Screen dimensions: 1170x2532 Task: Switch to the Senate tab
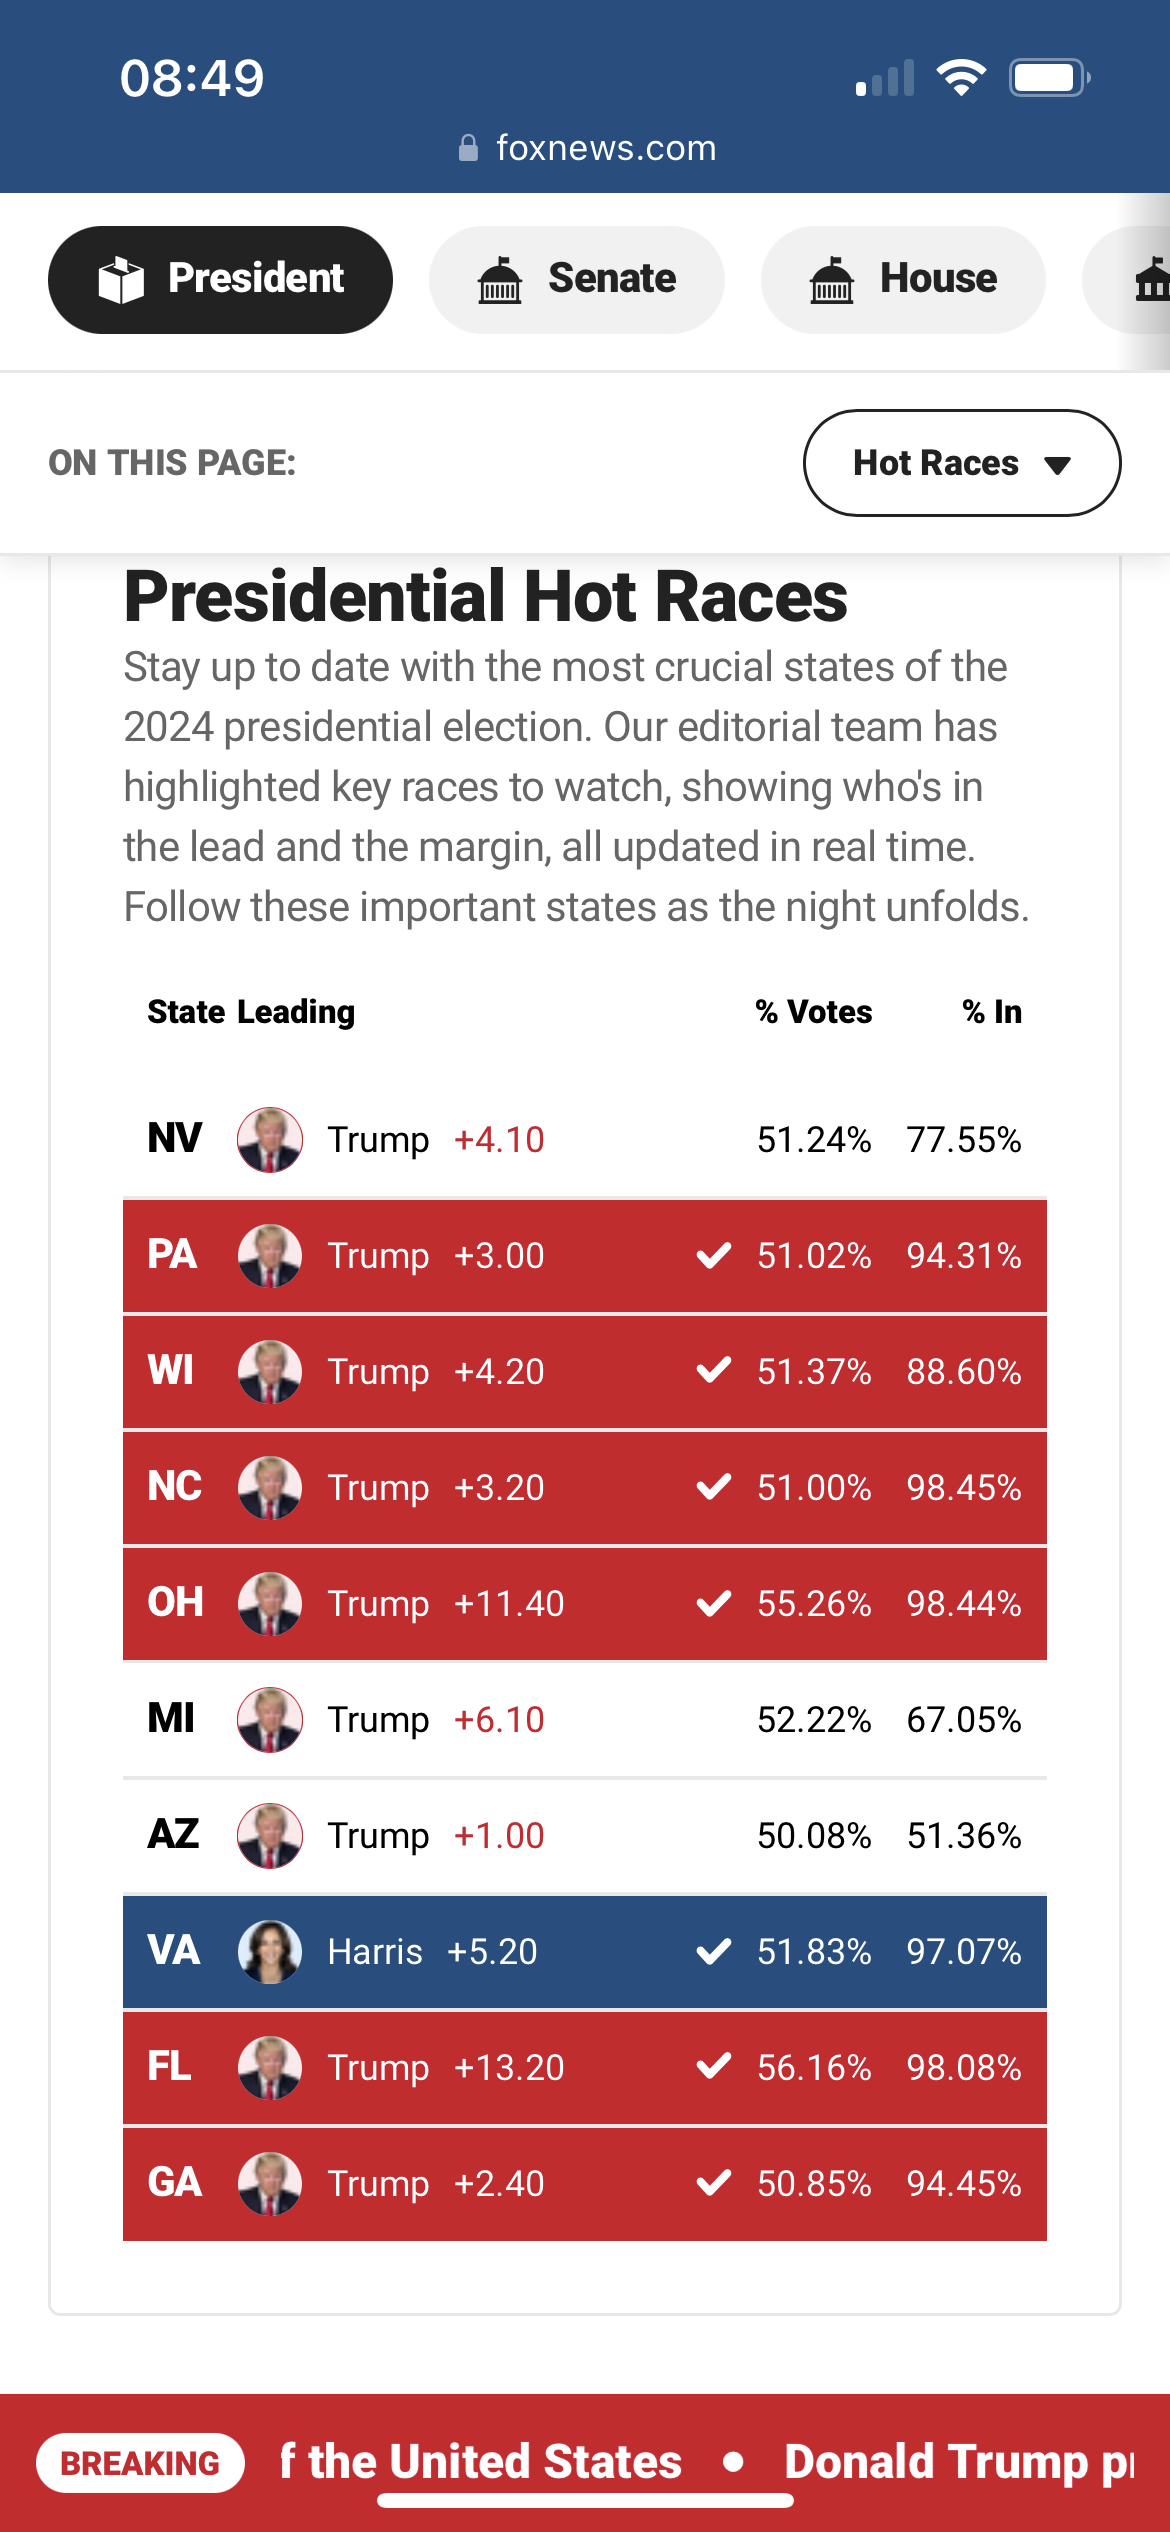pyautogui.click(x=577, y=279)
